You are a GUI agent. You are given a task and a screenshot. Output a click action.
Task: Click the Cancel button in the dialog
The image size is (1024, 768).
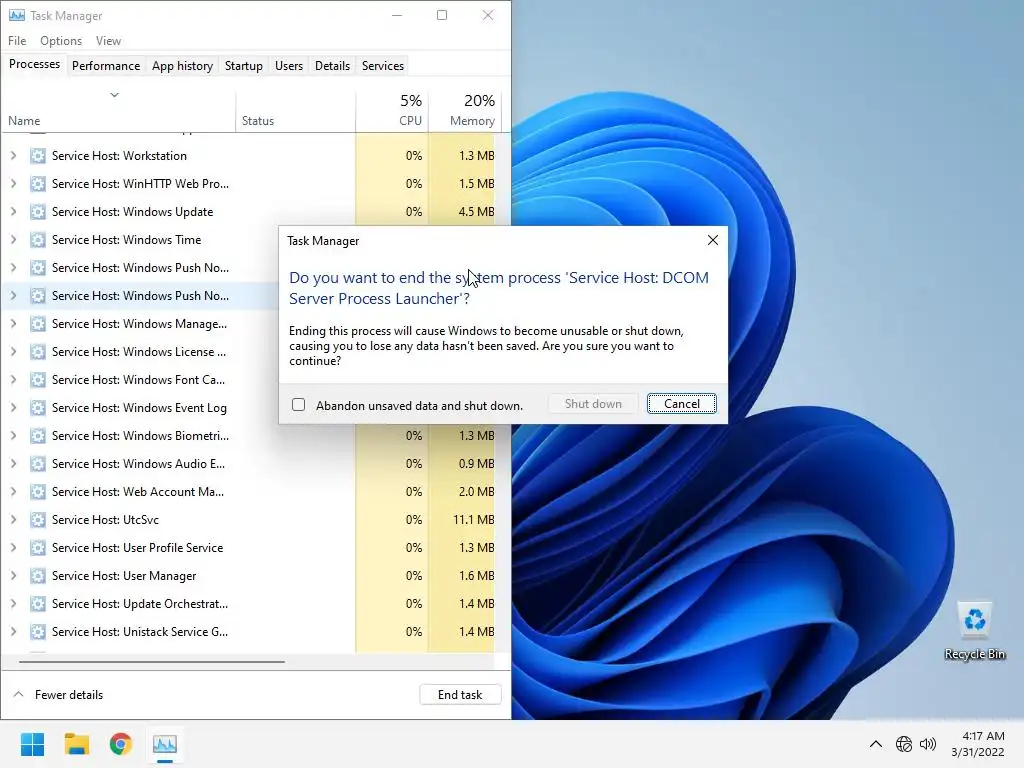[x=681, y=404]
